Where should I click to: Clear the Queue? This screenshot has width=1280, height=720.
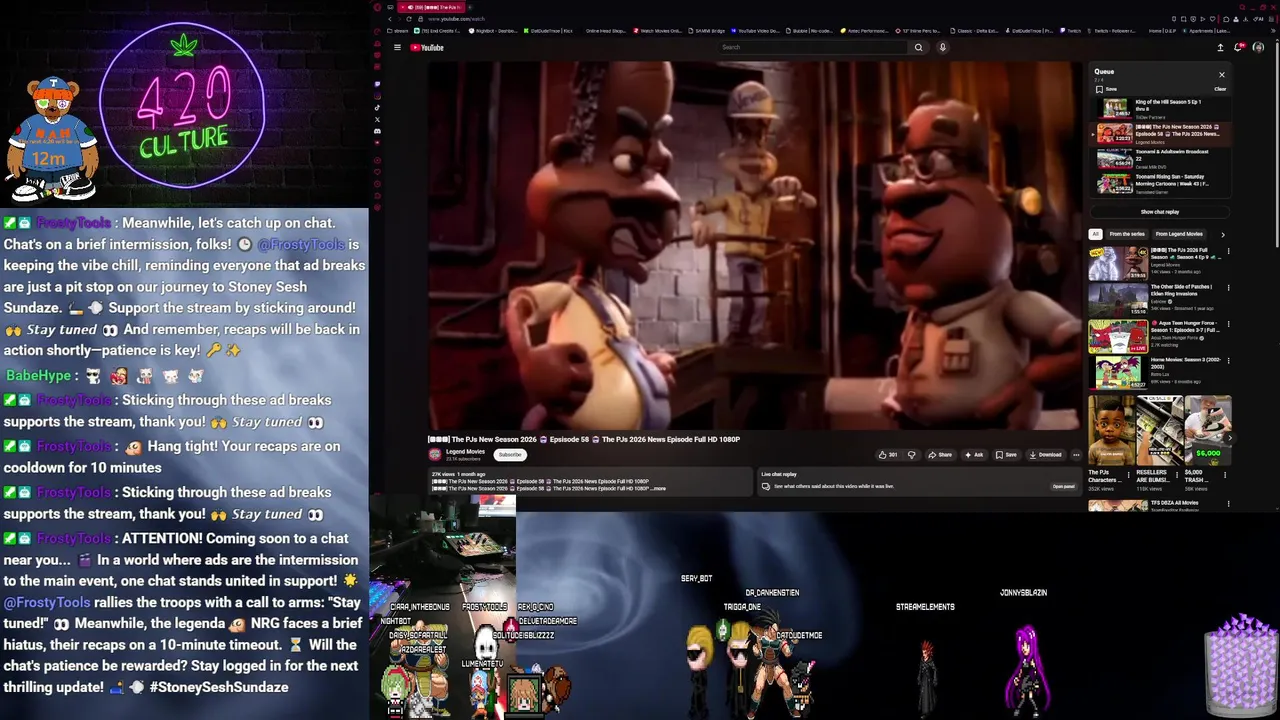coord(1220,89)
